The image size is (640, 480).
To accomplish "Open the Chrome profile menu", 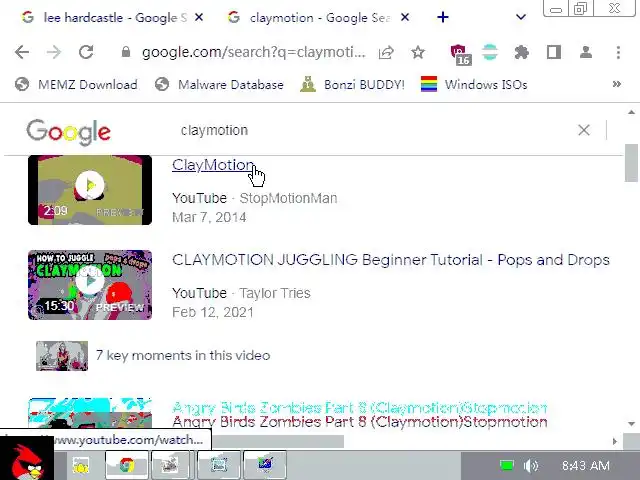I will 586,52.
